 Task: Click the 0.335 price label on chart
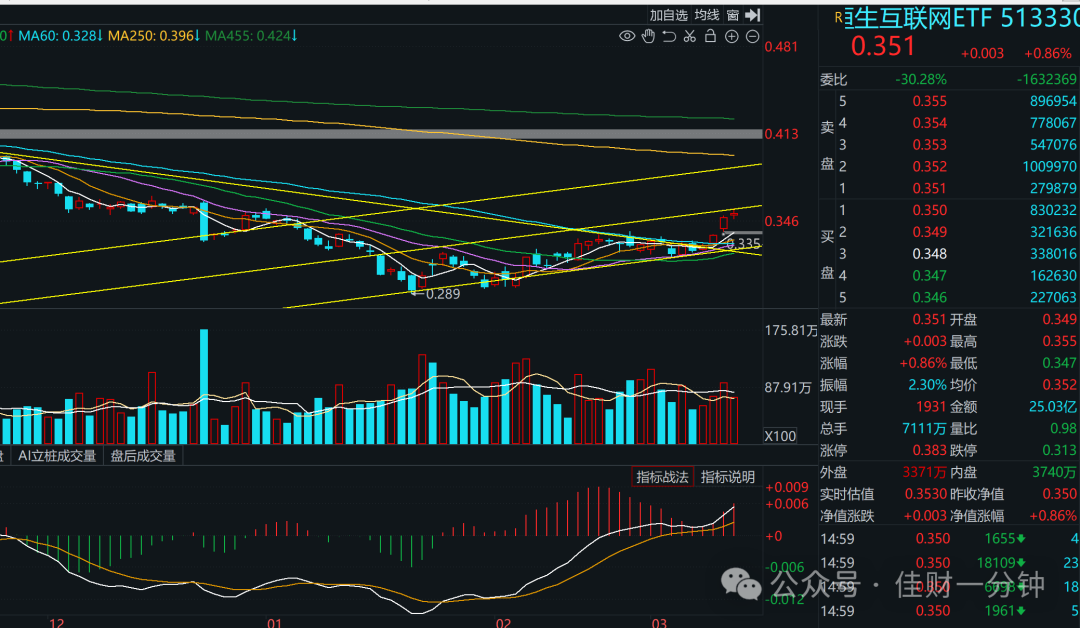[x=744, y=244]
